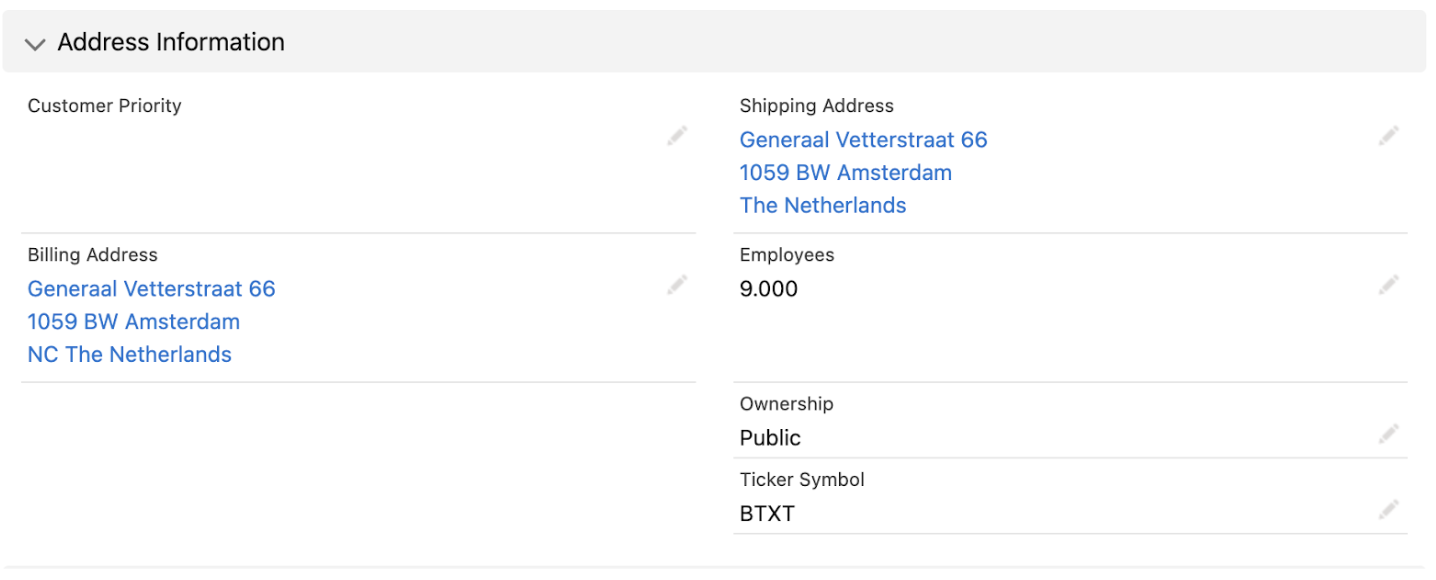The width and height of the screenshot is (1436, 580).
Task: Open Shipping Address street line link
Action: coord(863,140)
